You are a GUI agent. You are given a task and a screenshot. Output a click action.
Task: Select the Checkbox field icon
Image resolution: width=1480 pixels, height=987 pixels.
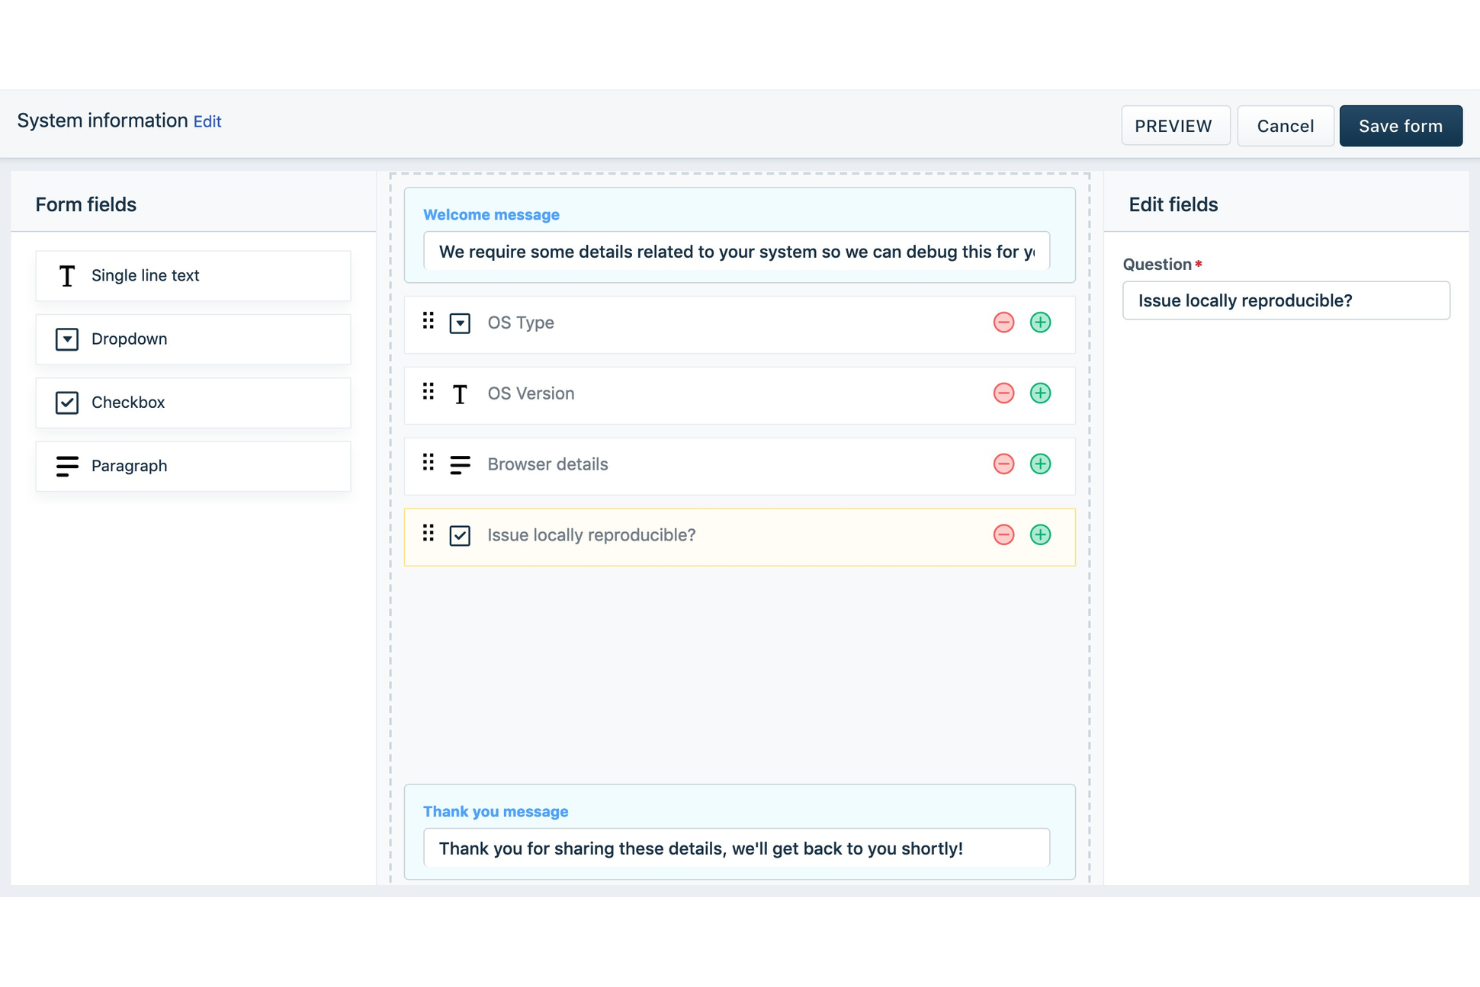point(66,402)
